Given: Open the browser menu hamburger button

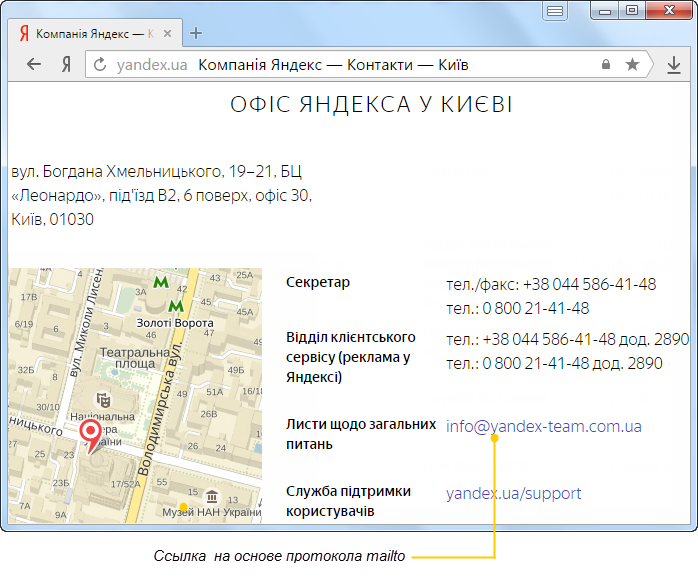Looking at the screenshot, I should pyautogui.click(x=555, y=11).
